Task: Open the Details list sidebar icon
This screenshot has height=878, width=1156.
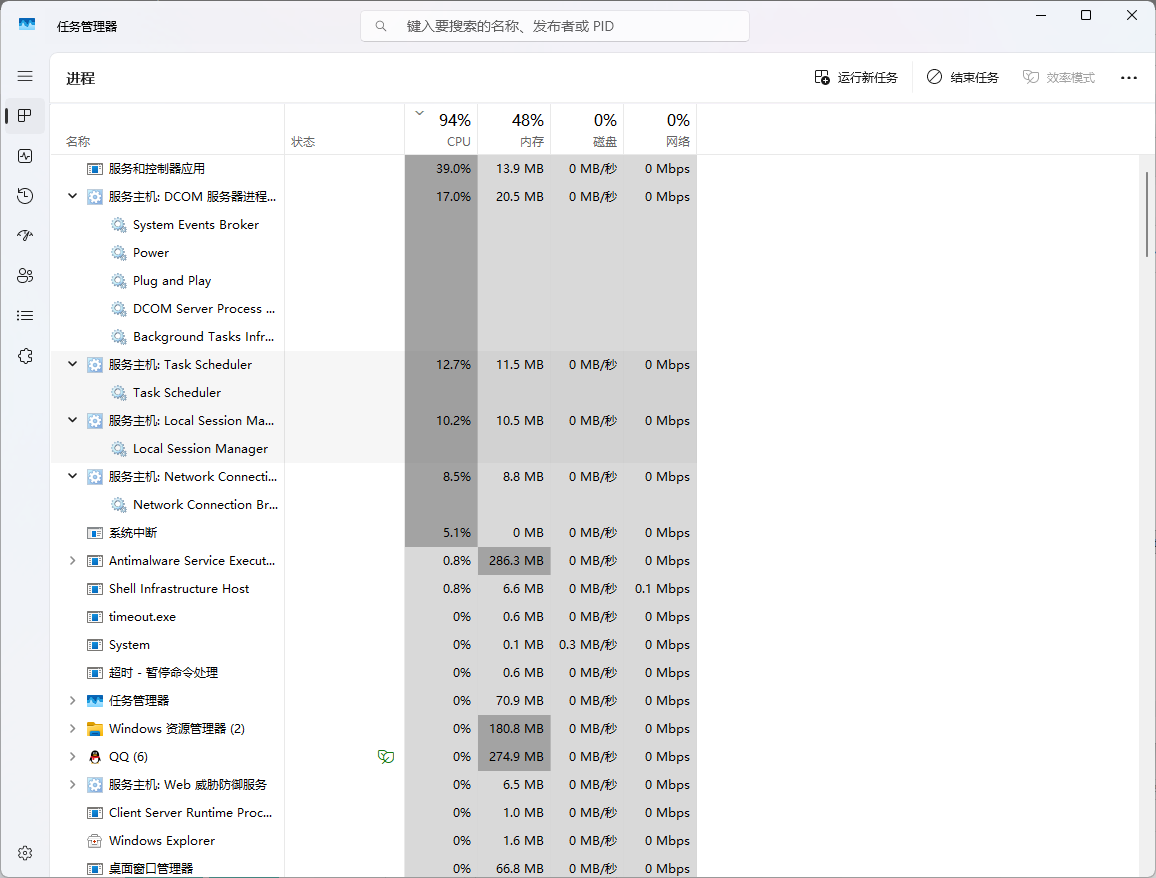Action: point(25,316)
